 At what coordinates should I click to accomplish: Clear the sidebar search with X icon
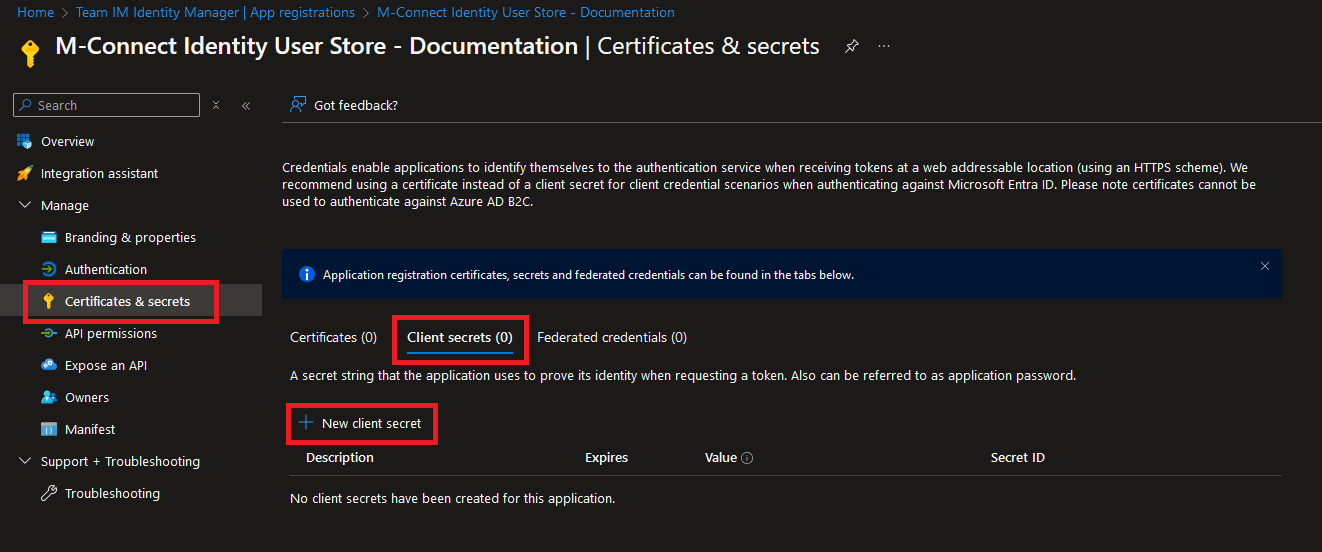216,105
